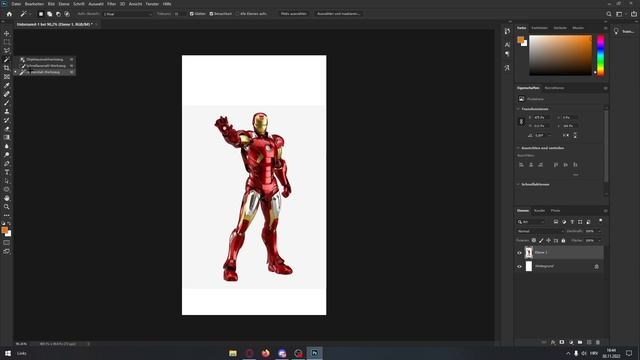
Task: Choose Subtract from Selection mode
Action: [58, 14]
